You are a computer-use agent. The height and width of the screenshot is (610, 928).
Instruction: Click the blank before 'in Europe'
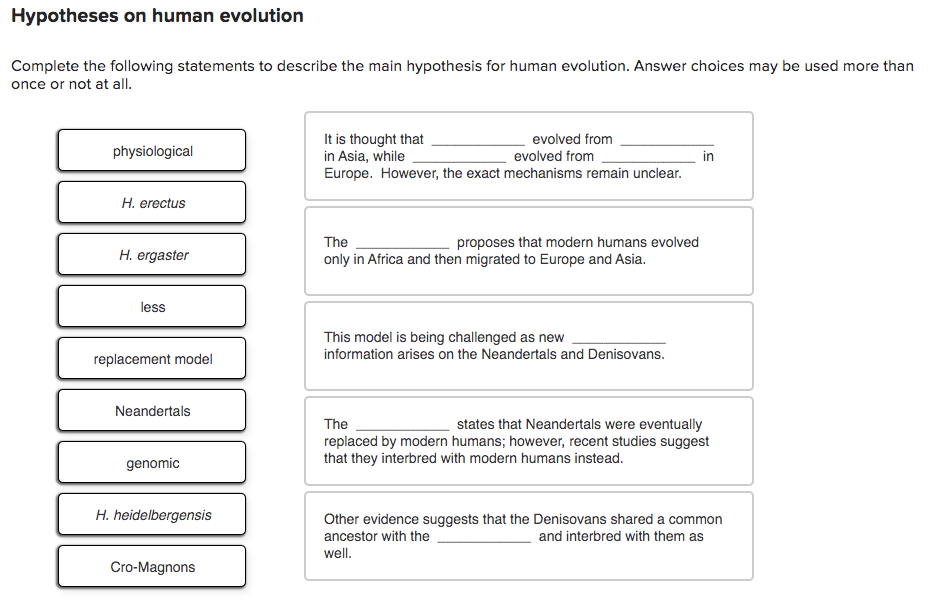[648, 156]
